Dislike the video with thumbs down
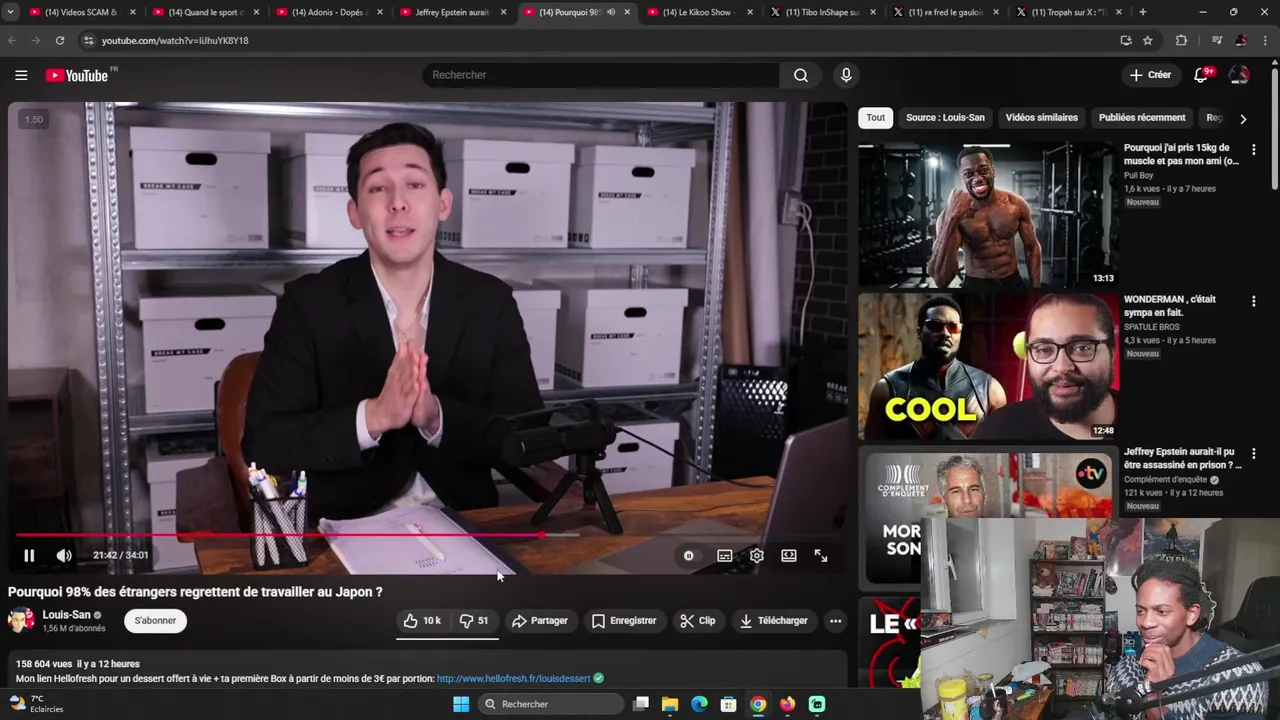This screenshot has width=1280, height=720. pos(474,621)
